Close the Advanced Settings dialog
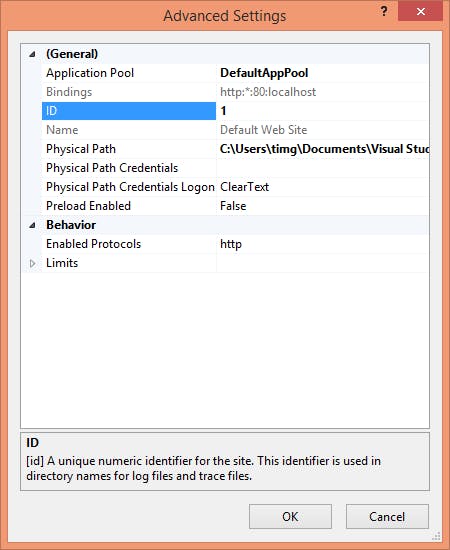The width and height of the screenshot is (450, 550). (420, 12)
